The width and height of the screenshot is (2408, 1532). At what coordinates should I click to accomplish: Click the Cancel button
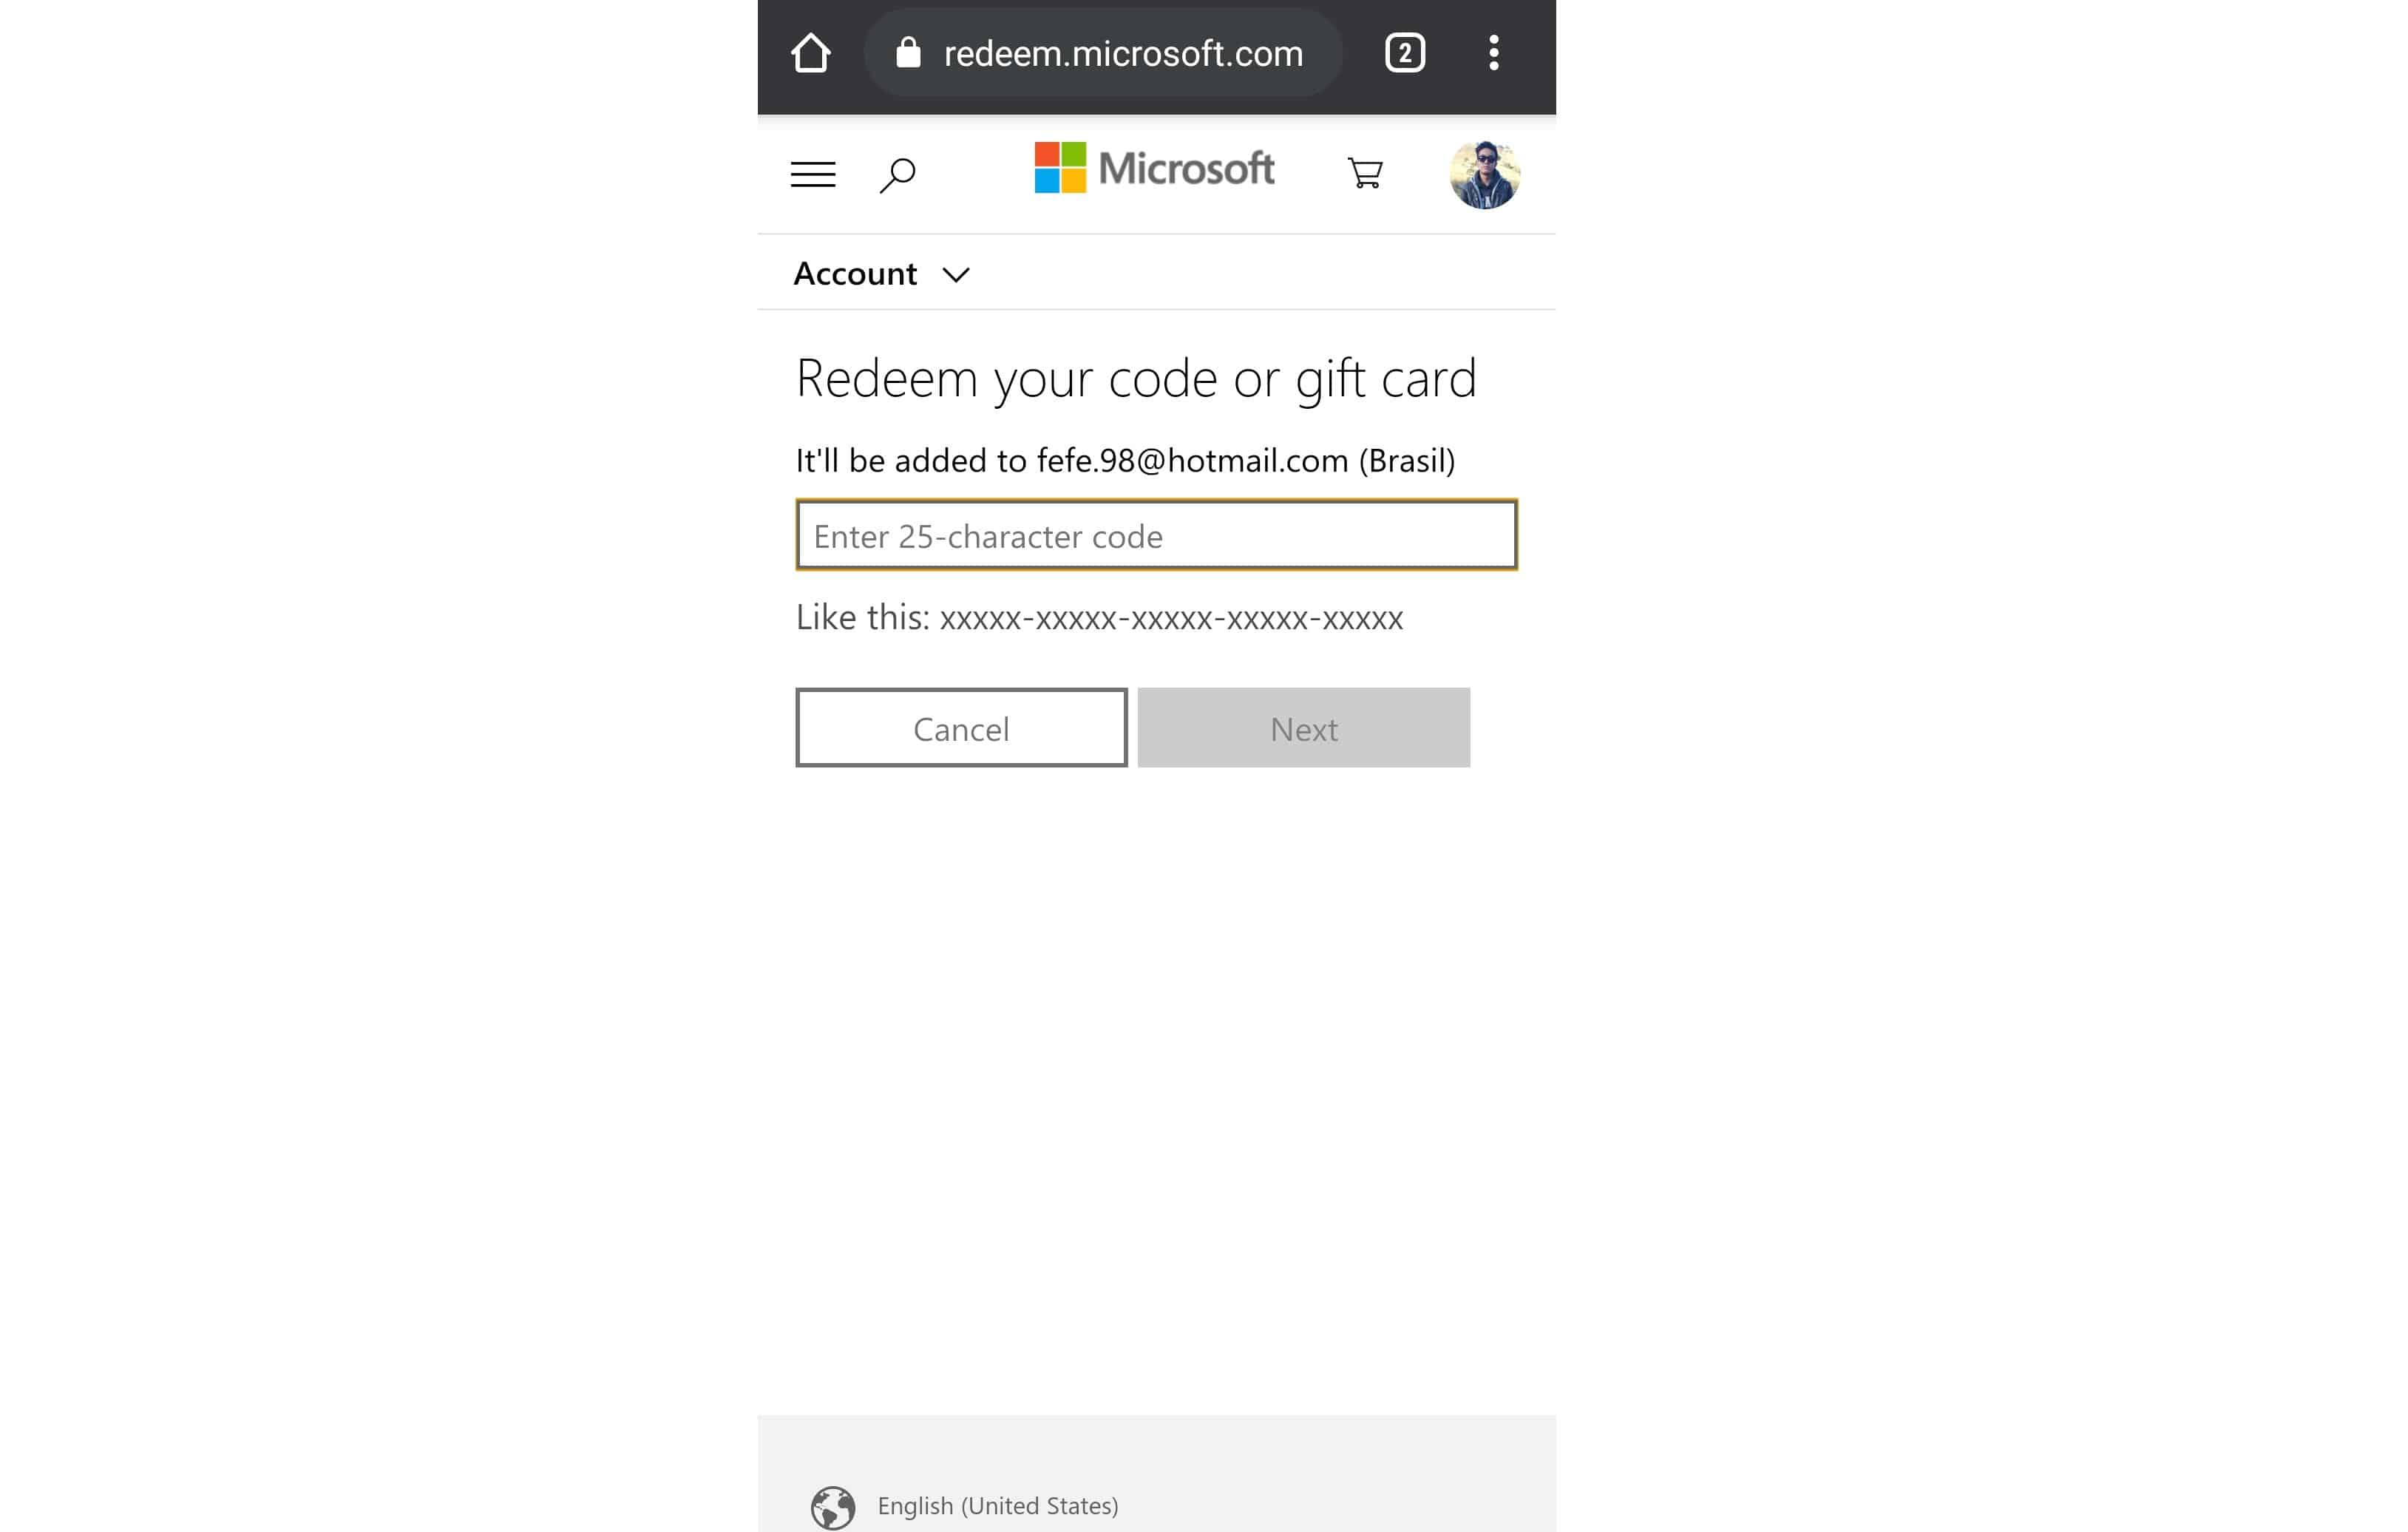tap(961, 728)
